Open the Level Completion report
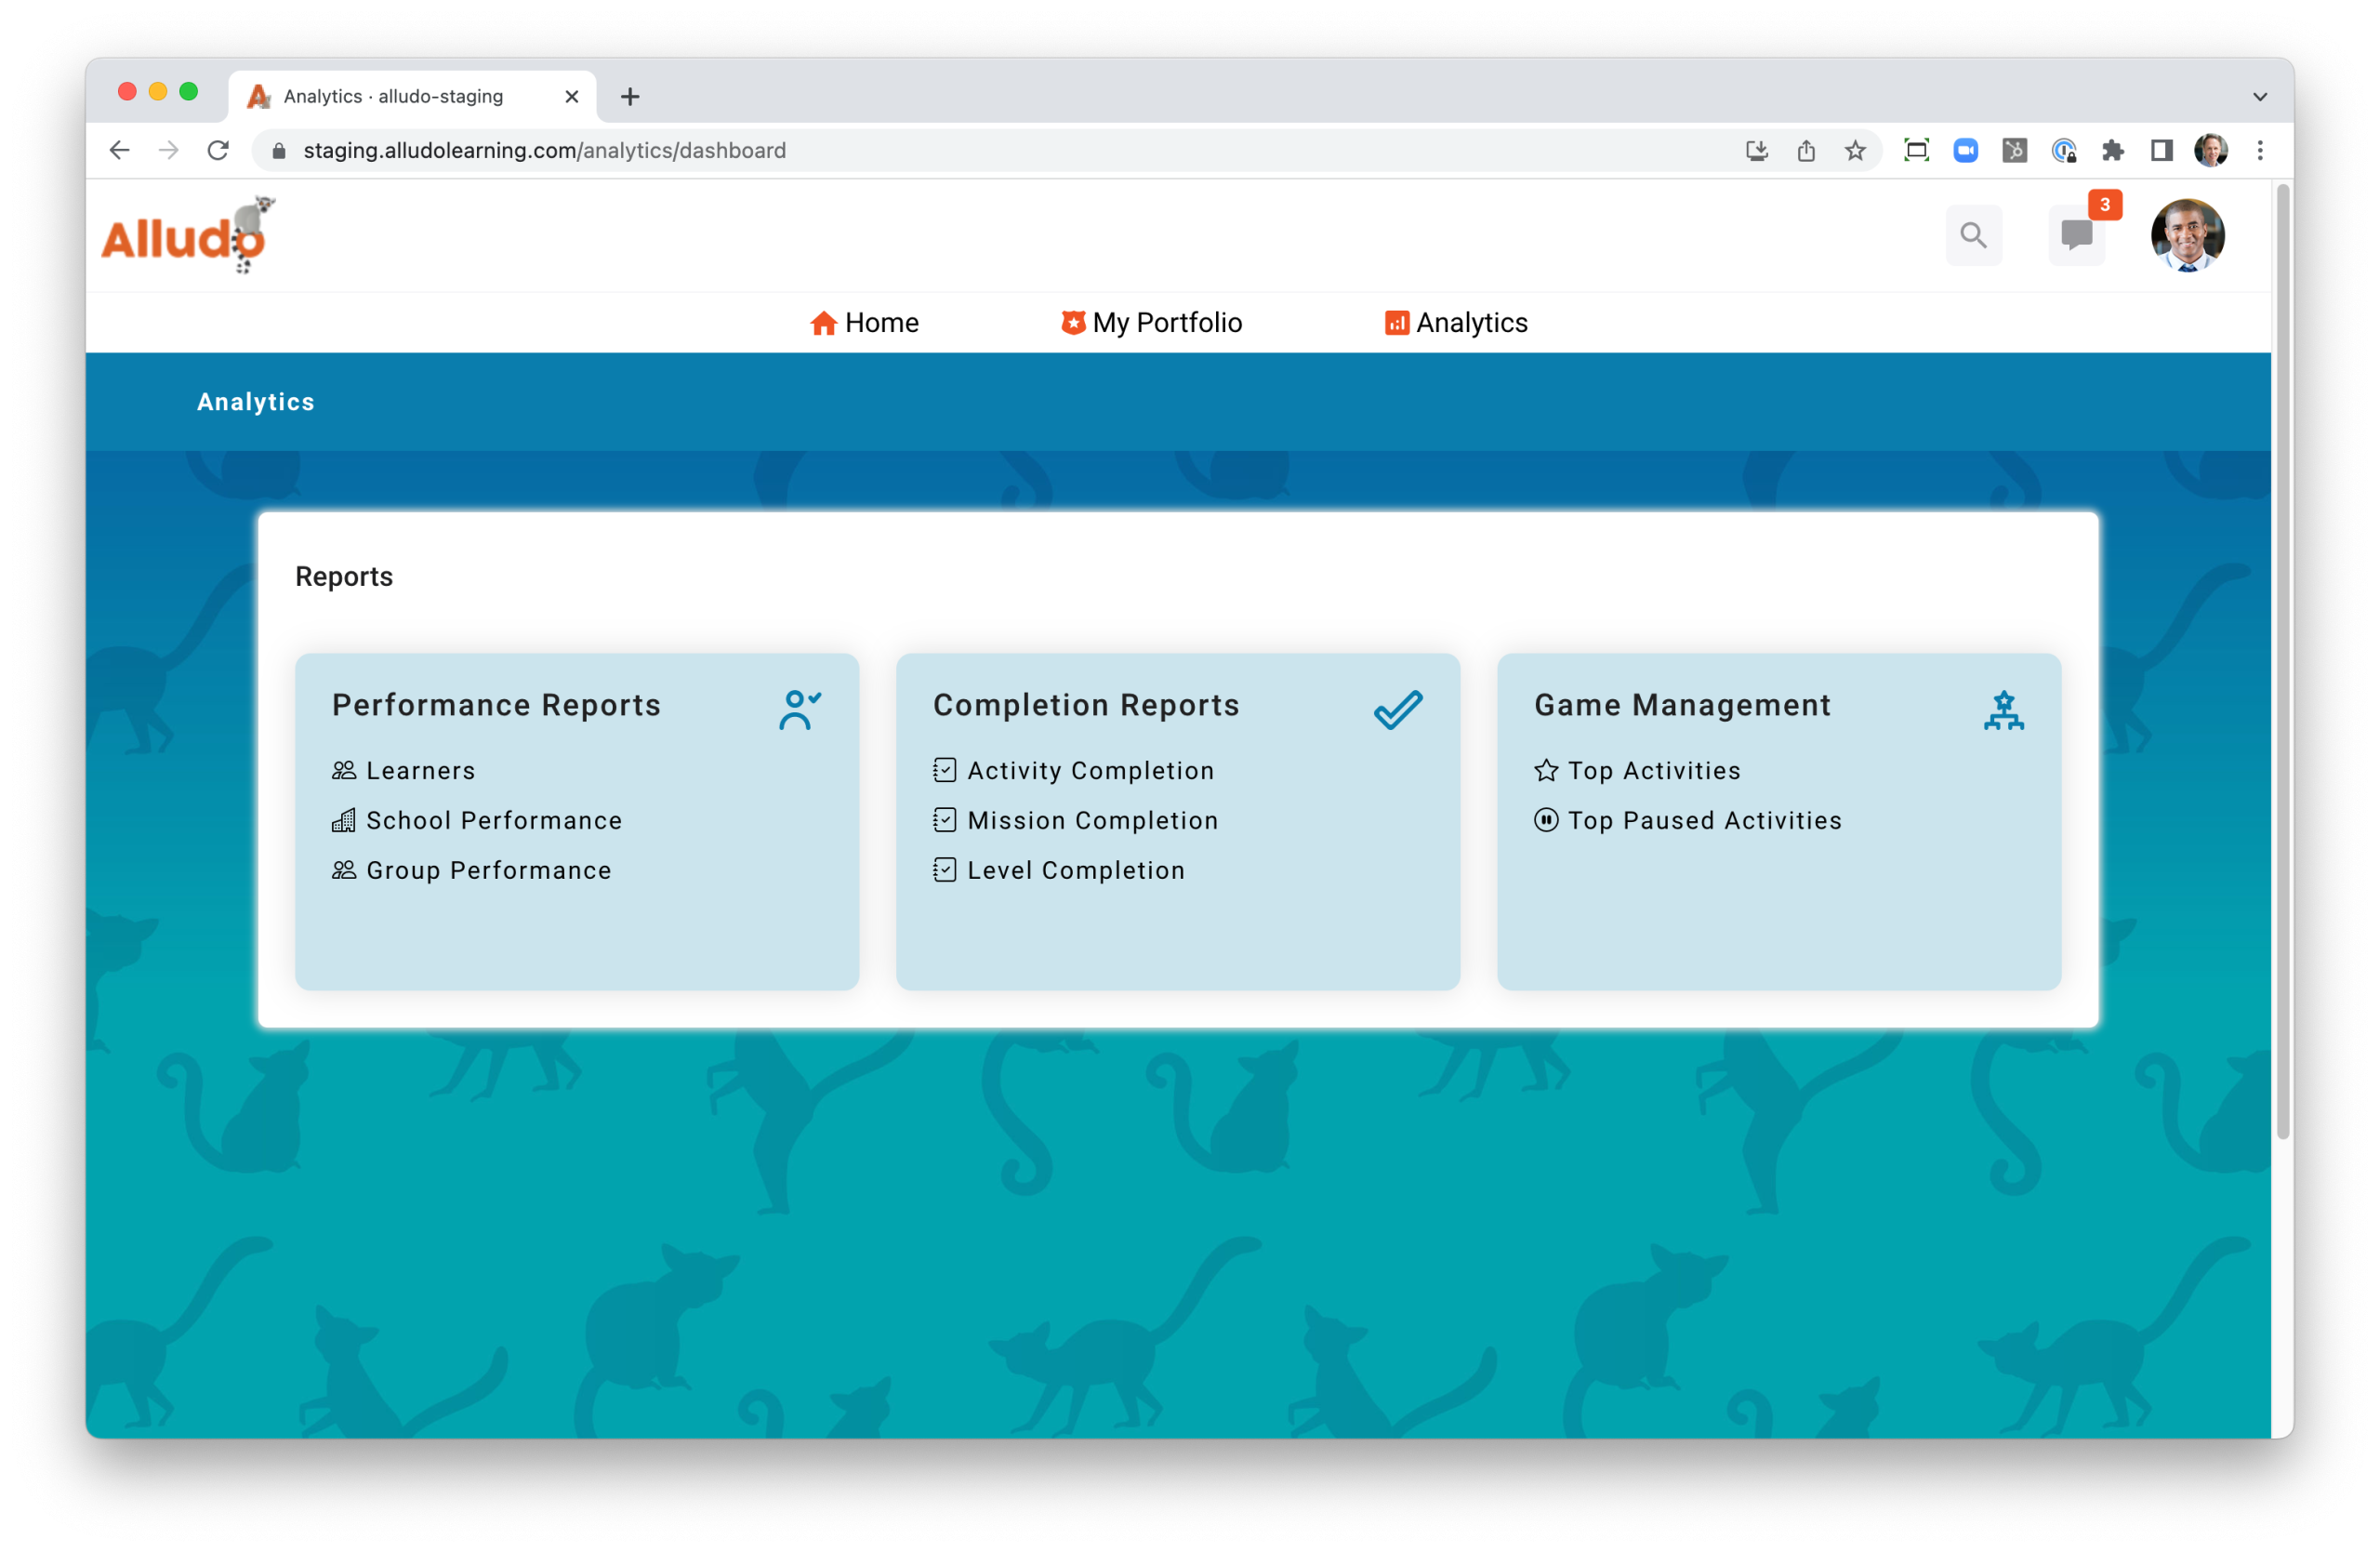Image resolution: width=2380 pixels, height=1552 pixels. pyautogui.click(x=1059, y=870)
